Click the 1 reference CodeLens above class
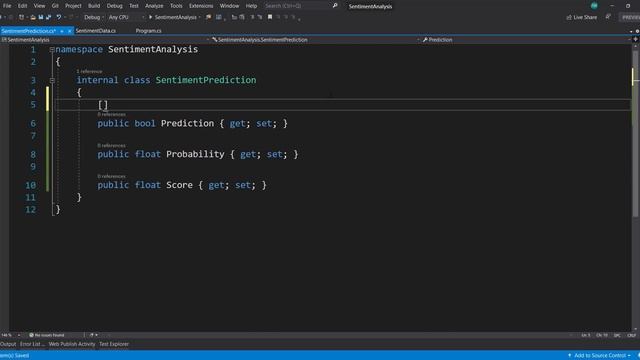This screenshot has width=640, height=360. (x=89, y=71)
